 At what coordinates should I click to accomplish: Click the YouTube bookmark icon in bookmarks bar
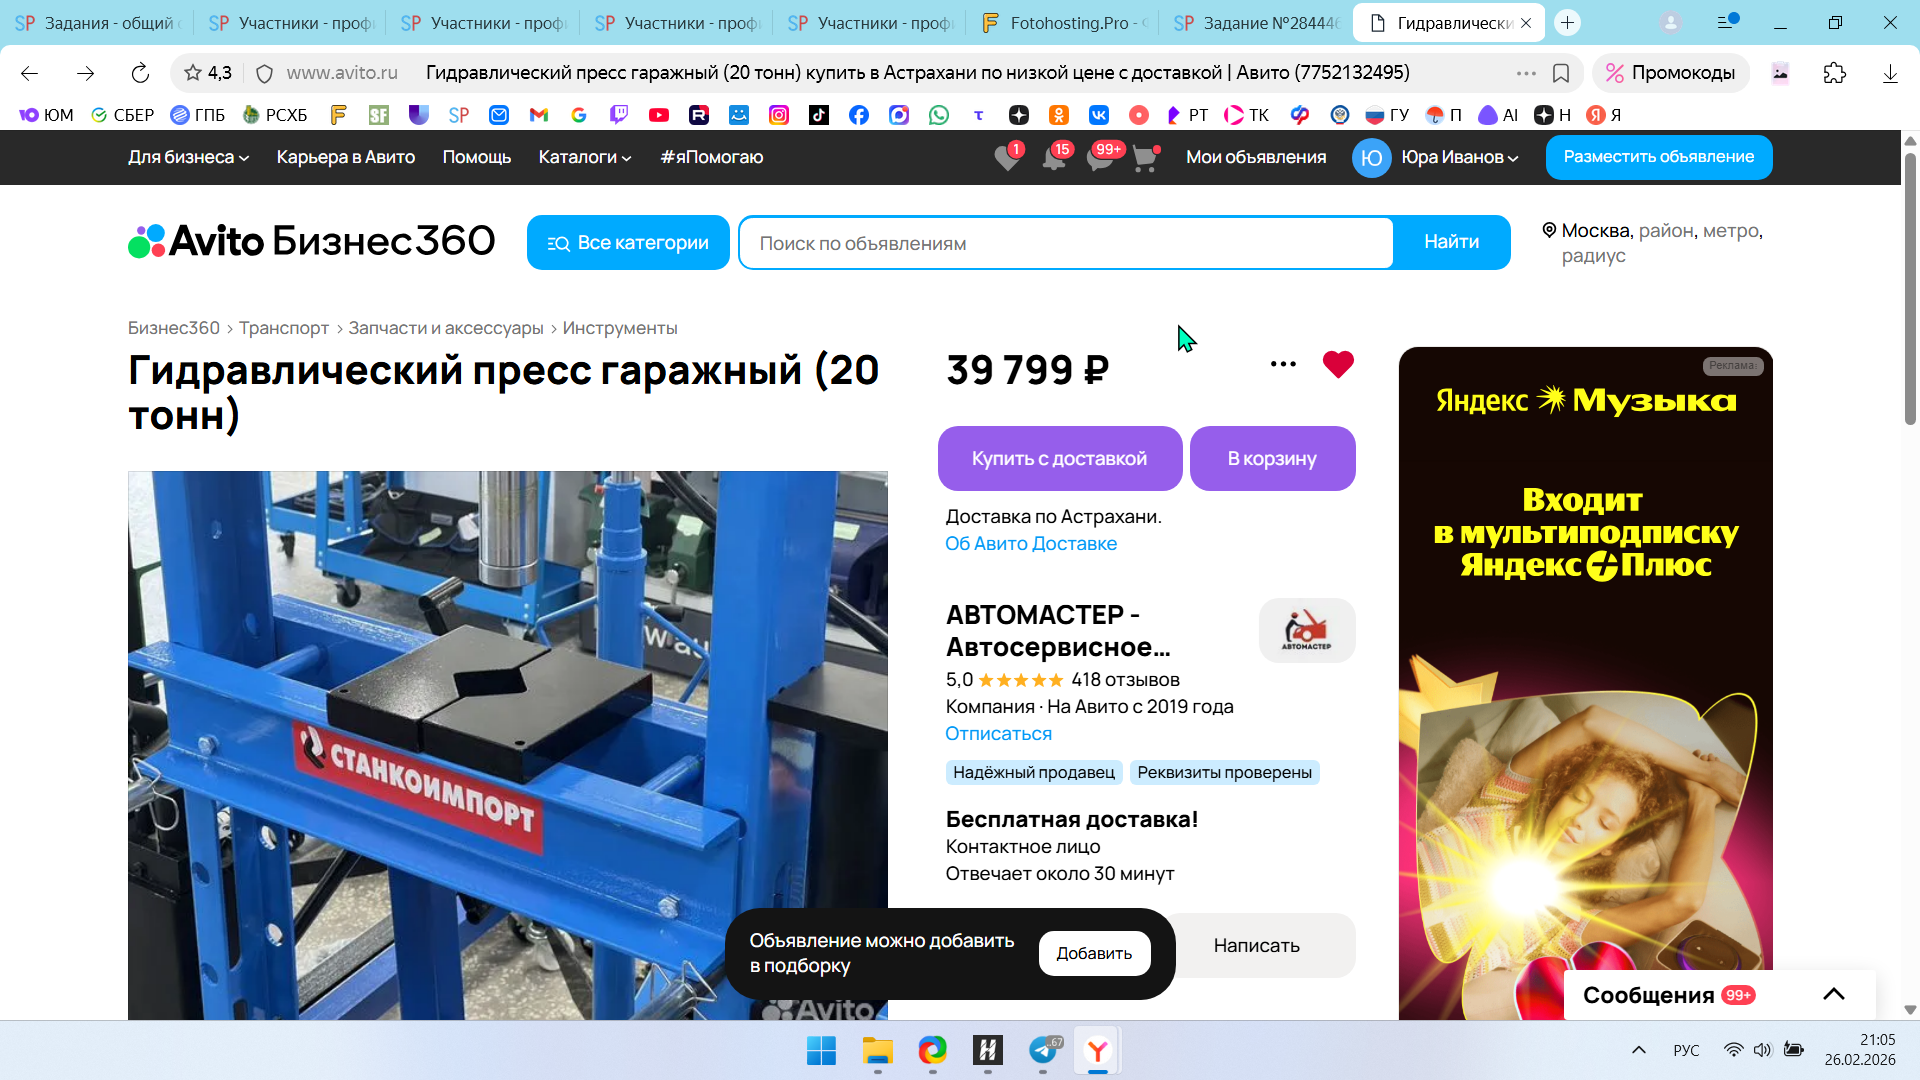pos(658,115)
